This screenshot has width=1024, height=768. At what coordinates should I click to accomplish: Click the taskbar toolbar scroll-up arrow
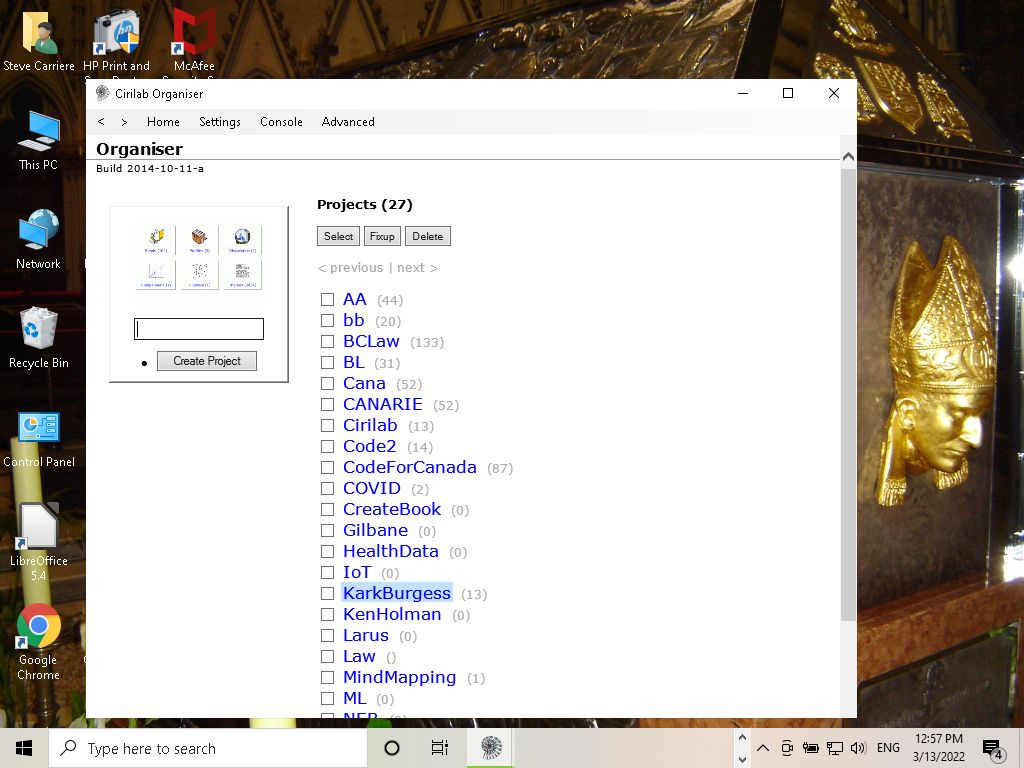[x=742, y=737]
